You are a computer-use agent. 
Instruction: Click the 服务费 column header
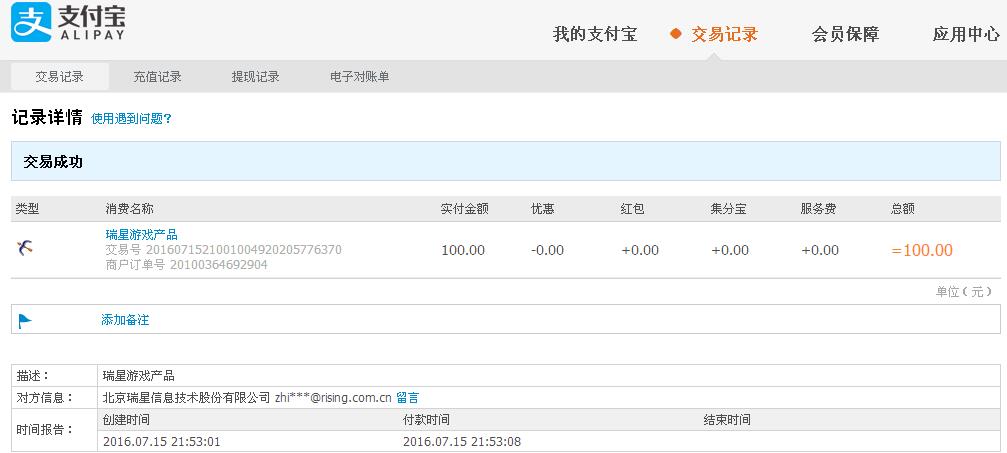pos(818,209)
